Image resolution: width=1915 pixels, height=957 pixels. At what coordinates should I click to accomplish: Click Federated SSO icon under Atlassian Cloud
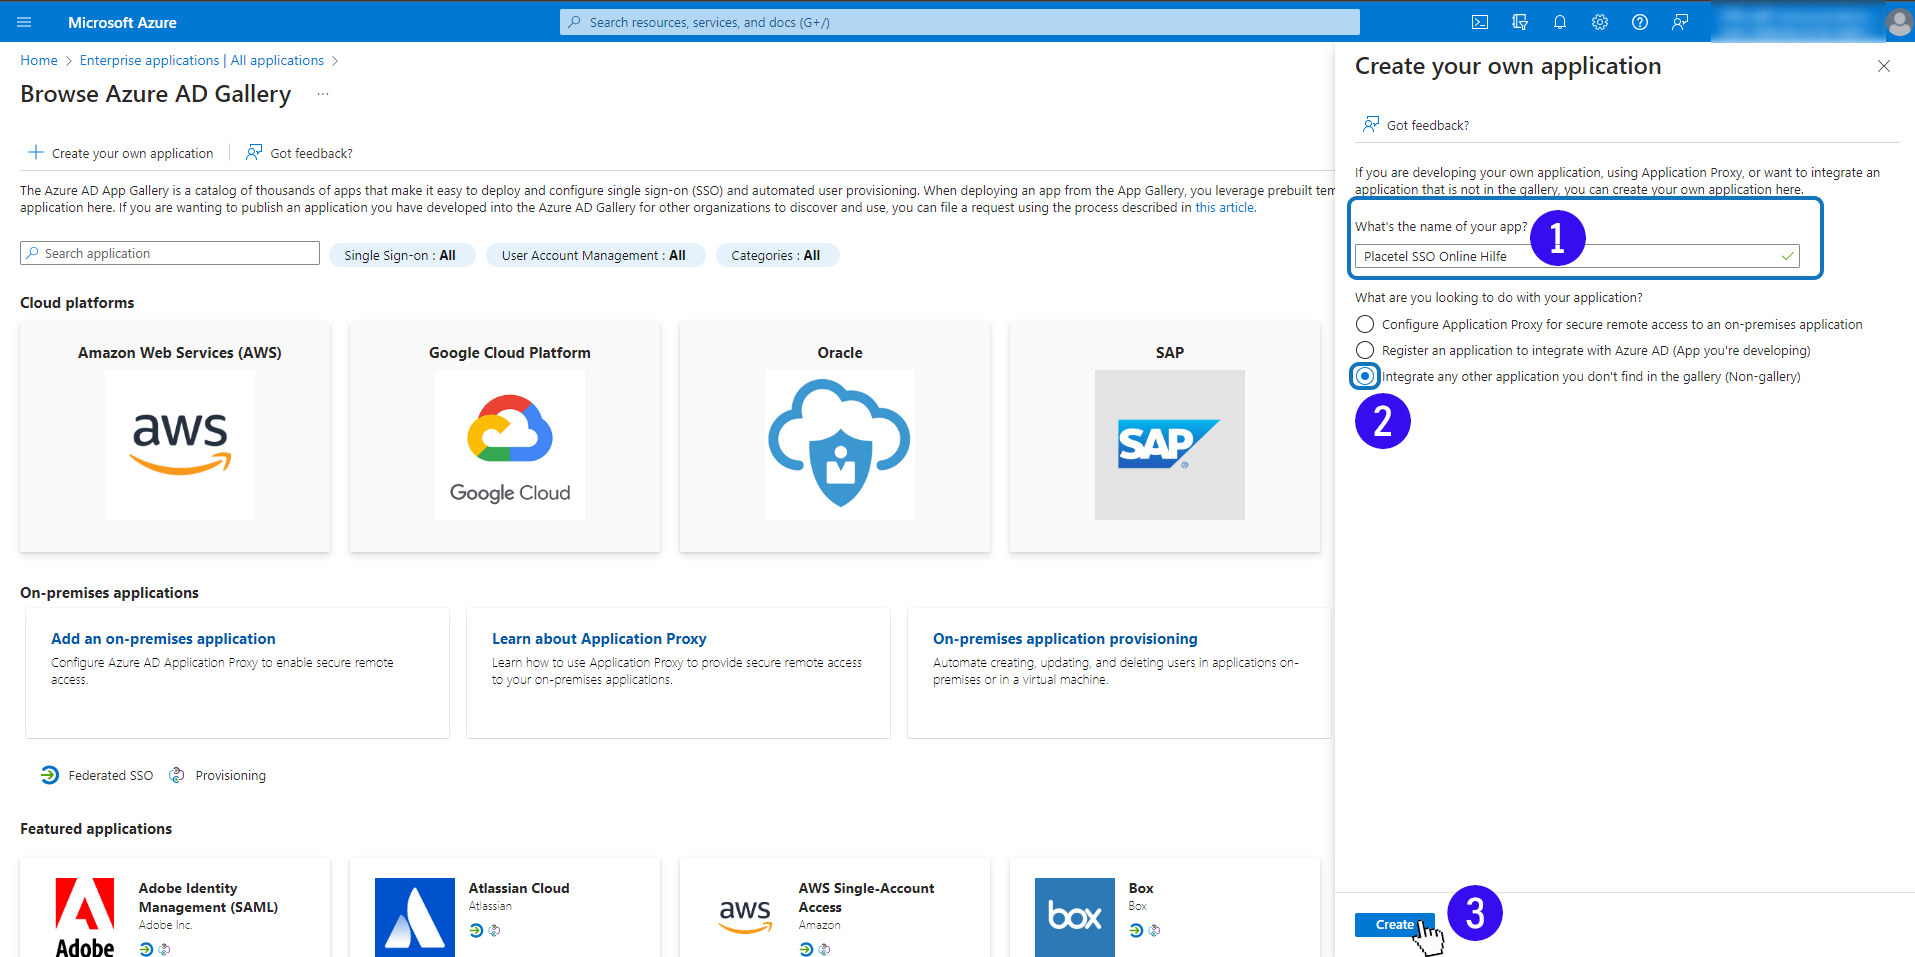476,930
